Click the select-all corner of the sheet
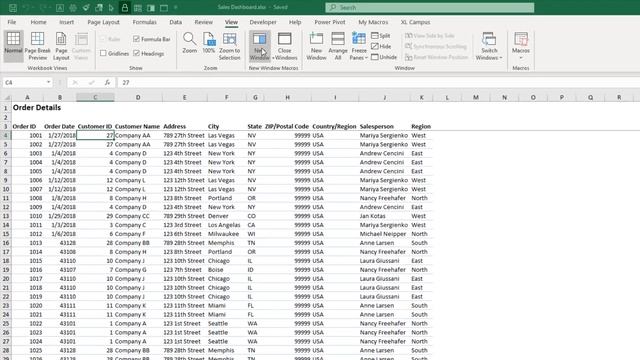 (7, 98)
